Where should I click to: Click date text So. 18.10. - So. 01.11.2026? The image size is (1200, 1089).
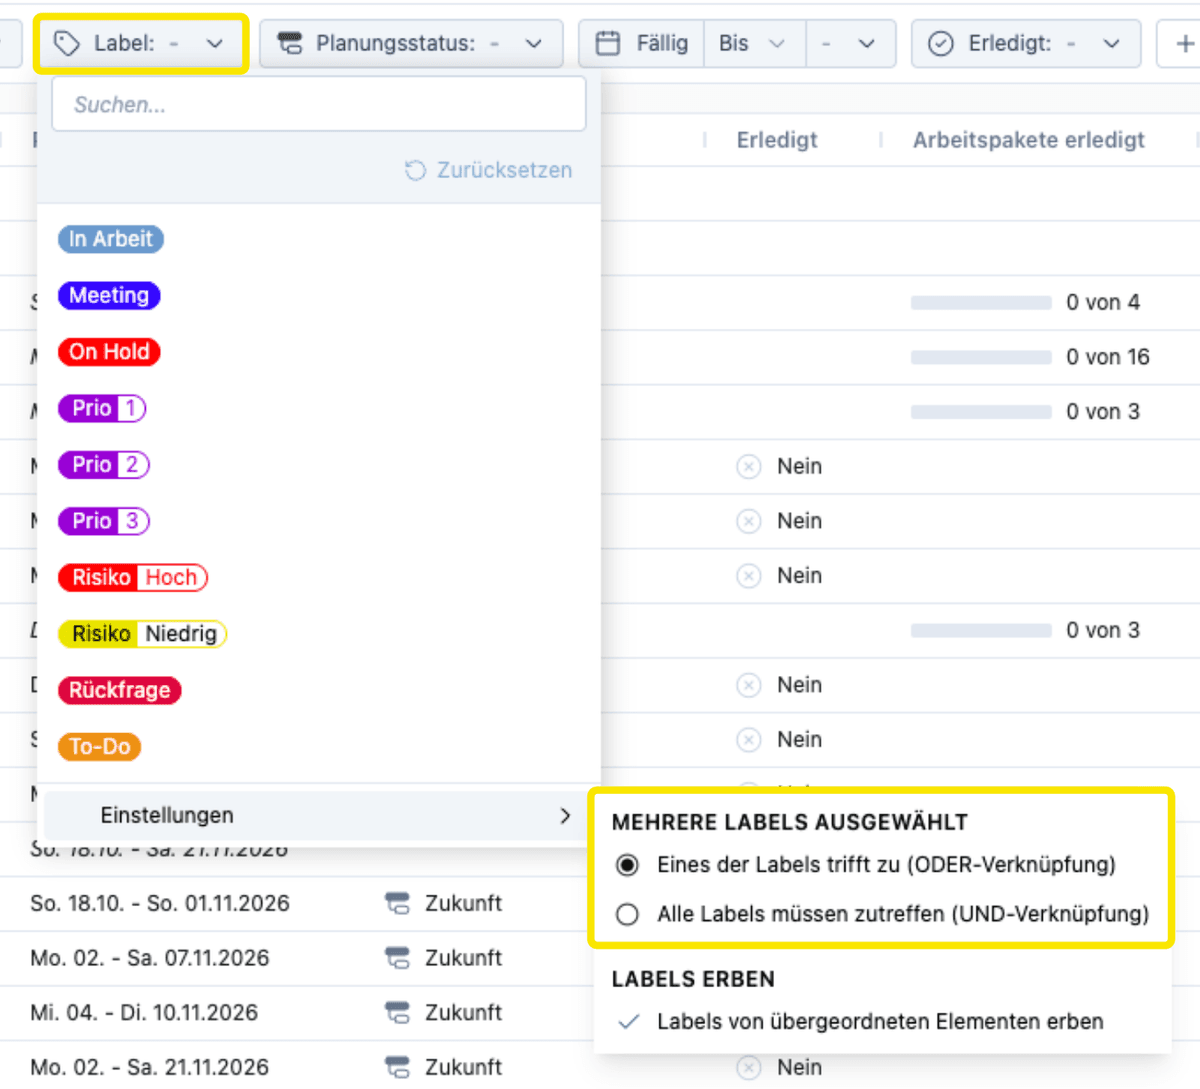point(160,904)
